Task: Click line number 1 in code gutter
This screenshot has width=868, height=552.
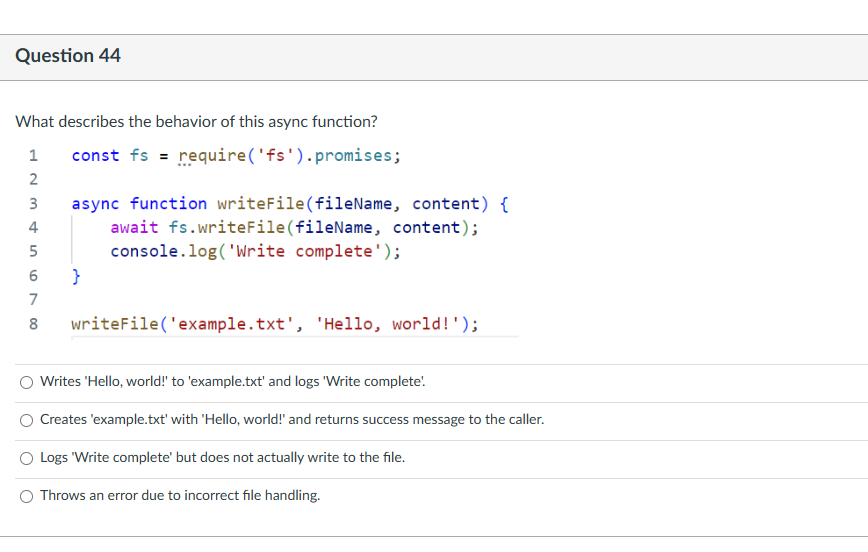Action: click(x=33, y=156)
